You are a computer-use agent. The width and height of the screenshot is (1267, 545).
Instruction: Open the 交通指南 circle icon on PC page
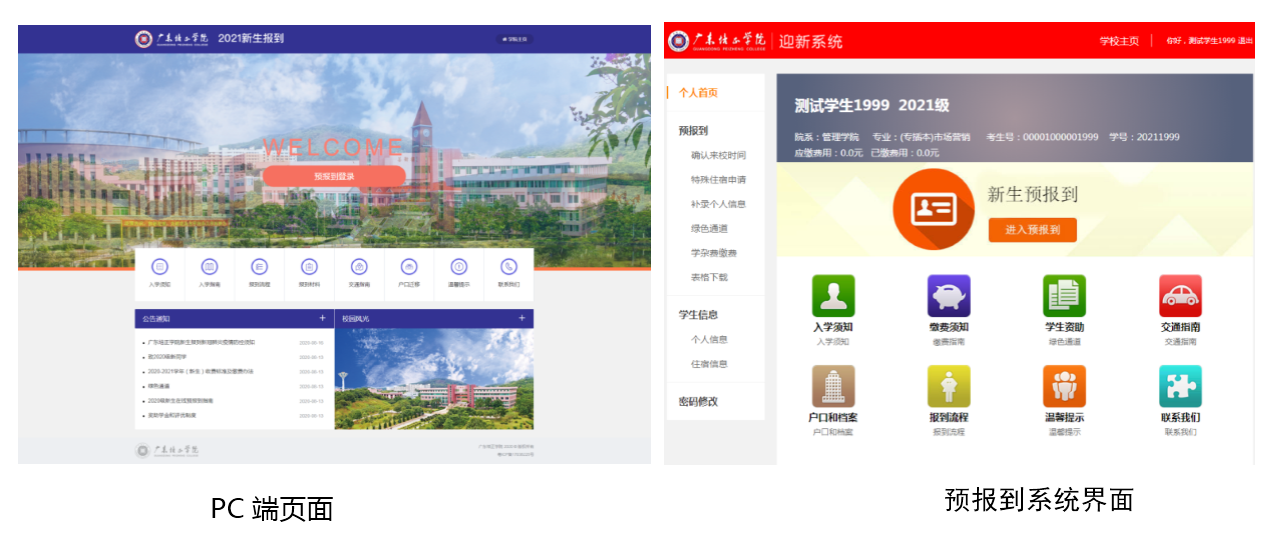[359, 267]
